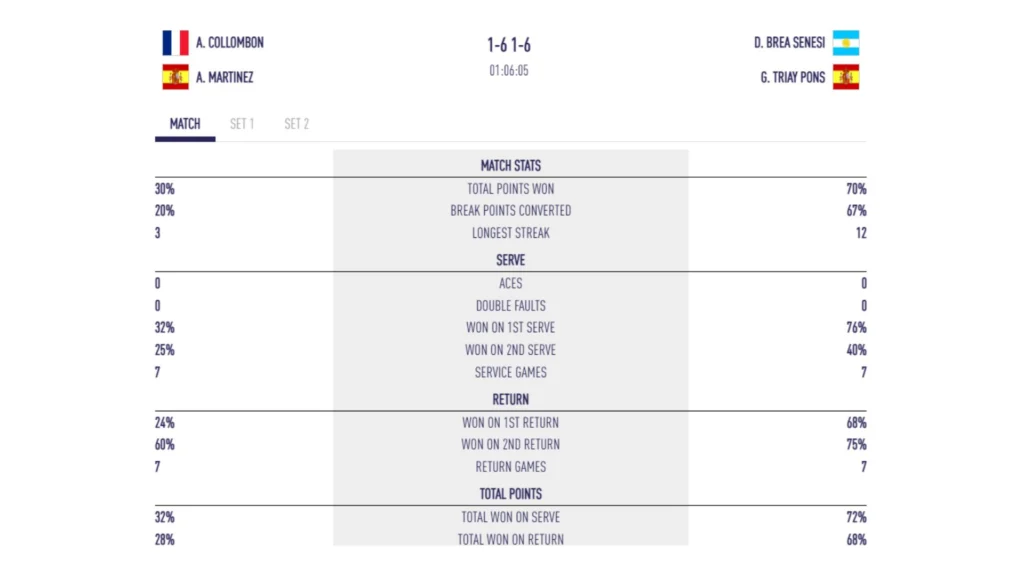The width and height of the screenshot is (1024, 576).
Task: Open G. Triay Pons player name
Action: 793,77
